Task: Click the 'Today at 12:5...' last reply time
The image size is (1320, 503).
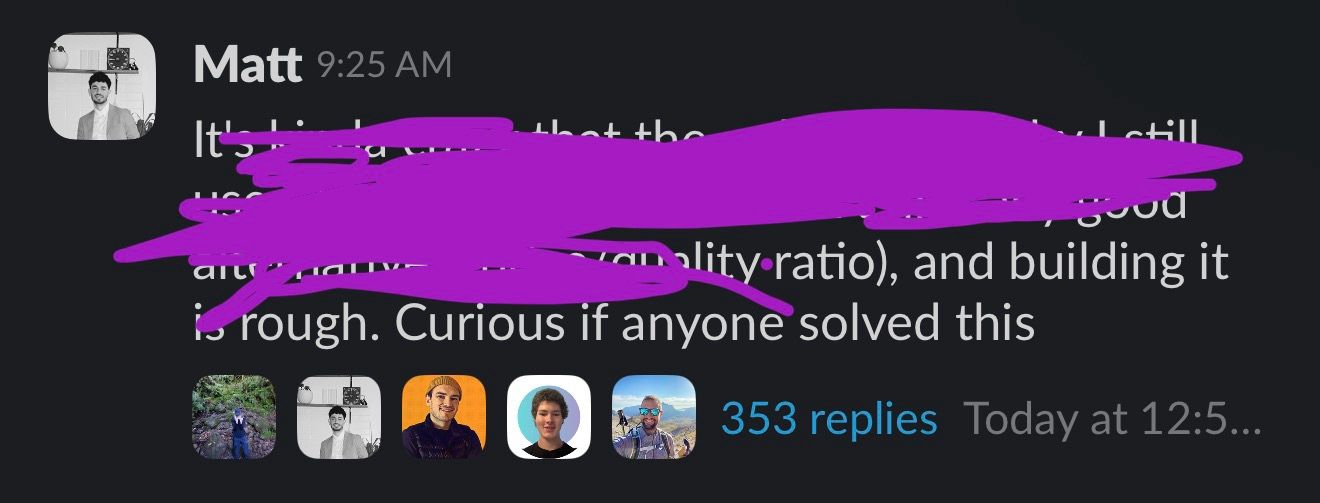Action: [1113, 419]
